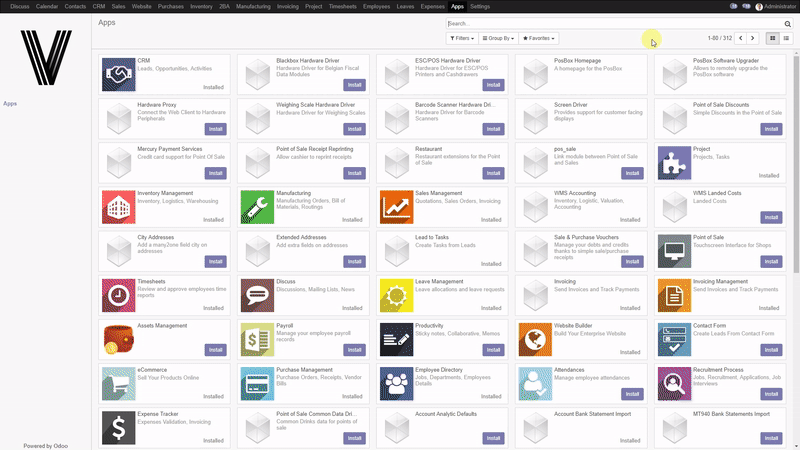Screen dimensions: 800x450
Task: Install the Point of Sale app
Action: [771, 262]
